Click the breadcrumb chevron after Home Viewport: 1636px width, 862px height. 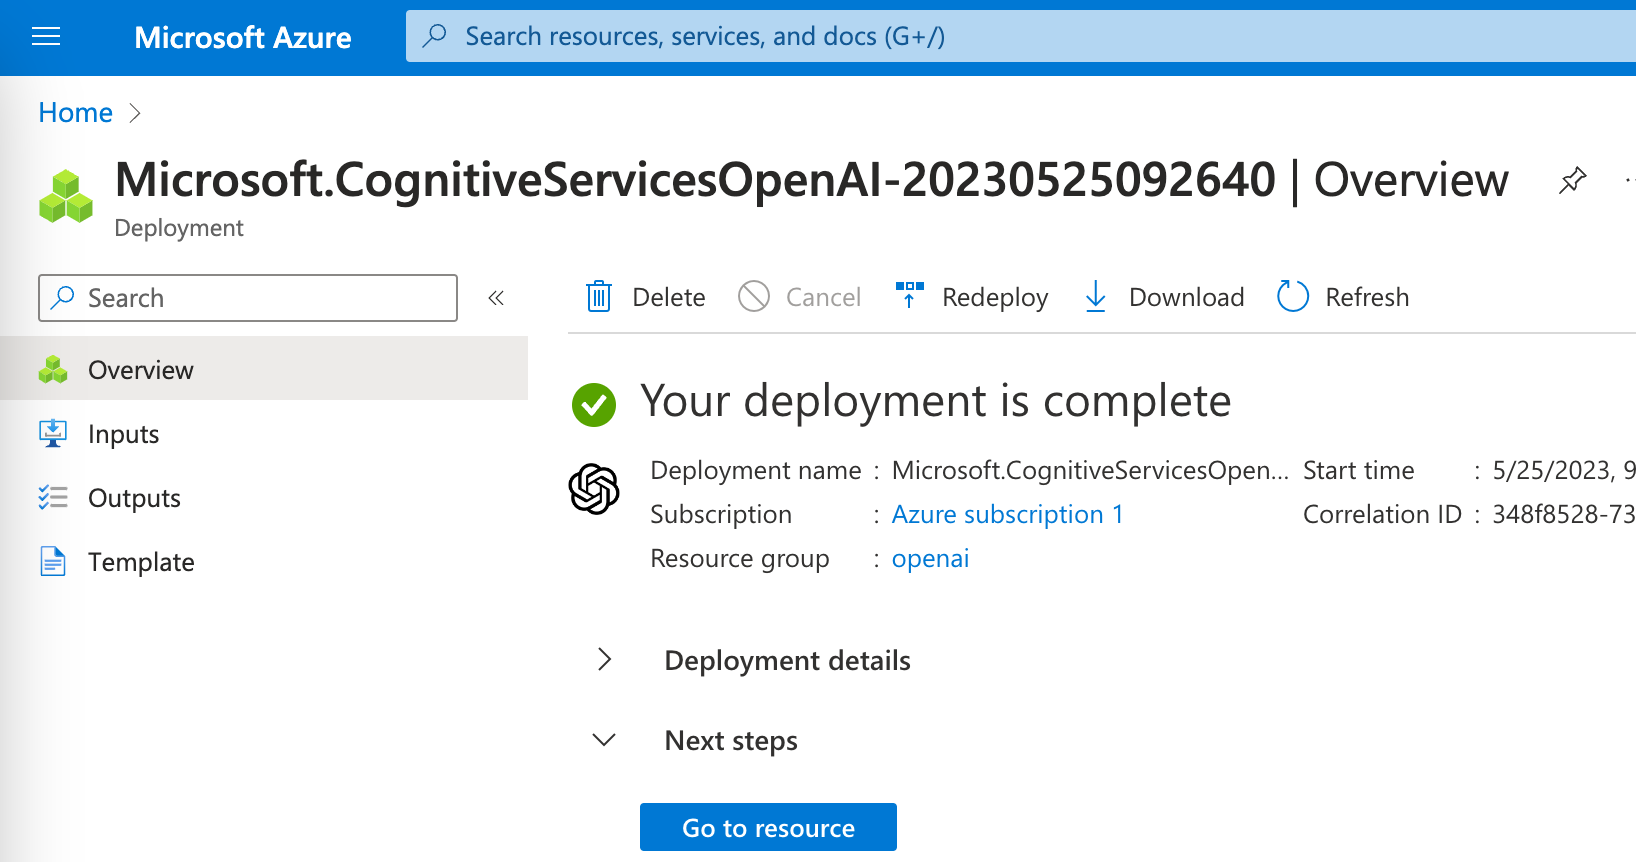pyautogui.click(x=135, y=113)
